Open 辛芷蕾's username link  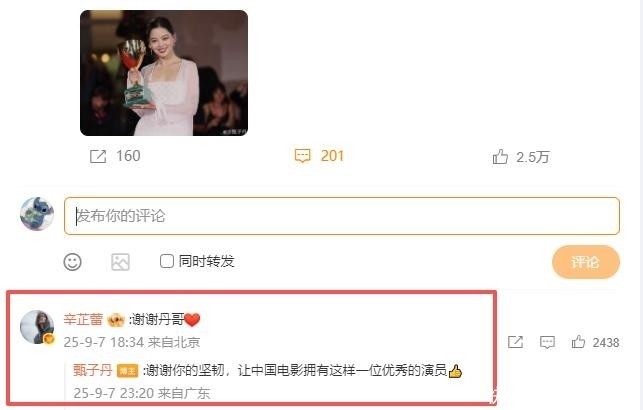click(x=83, y=319)
